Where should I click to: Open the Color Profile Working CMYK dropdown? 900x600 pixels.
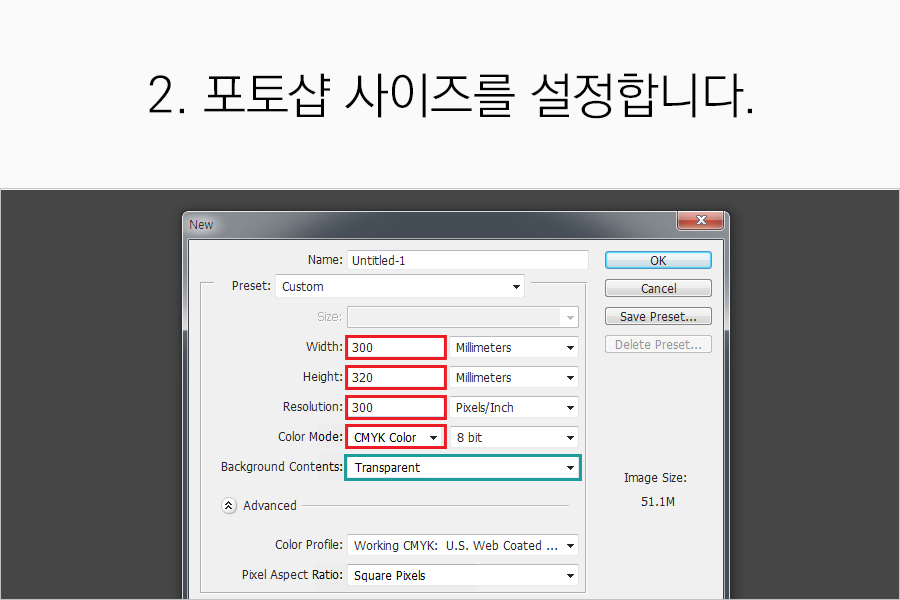click(462, 546)
